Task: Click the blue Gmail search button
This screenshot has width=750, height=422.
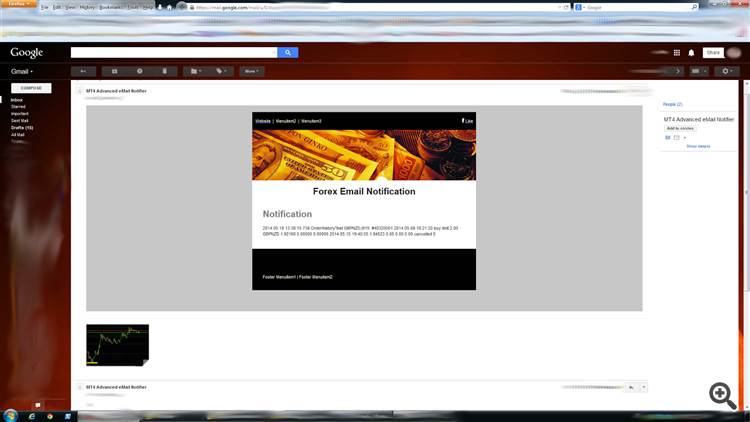Action: tap(287, 52)
